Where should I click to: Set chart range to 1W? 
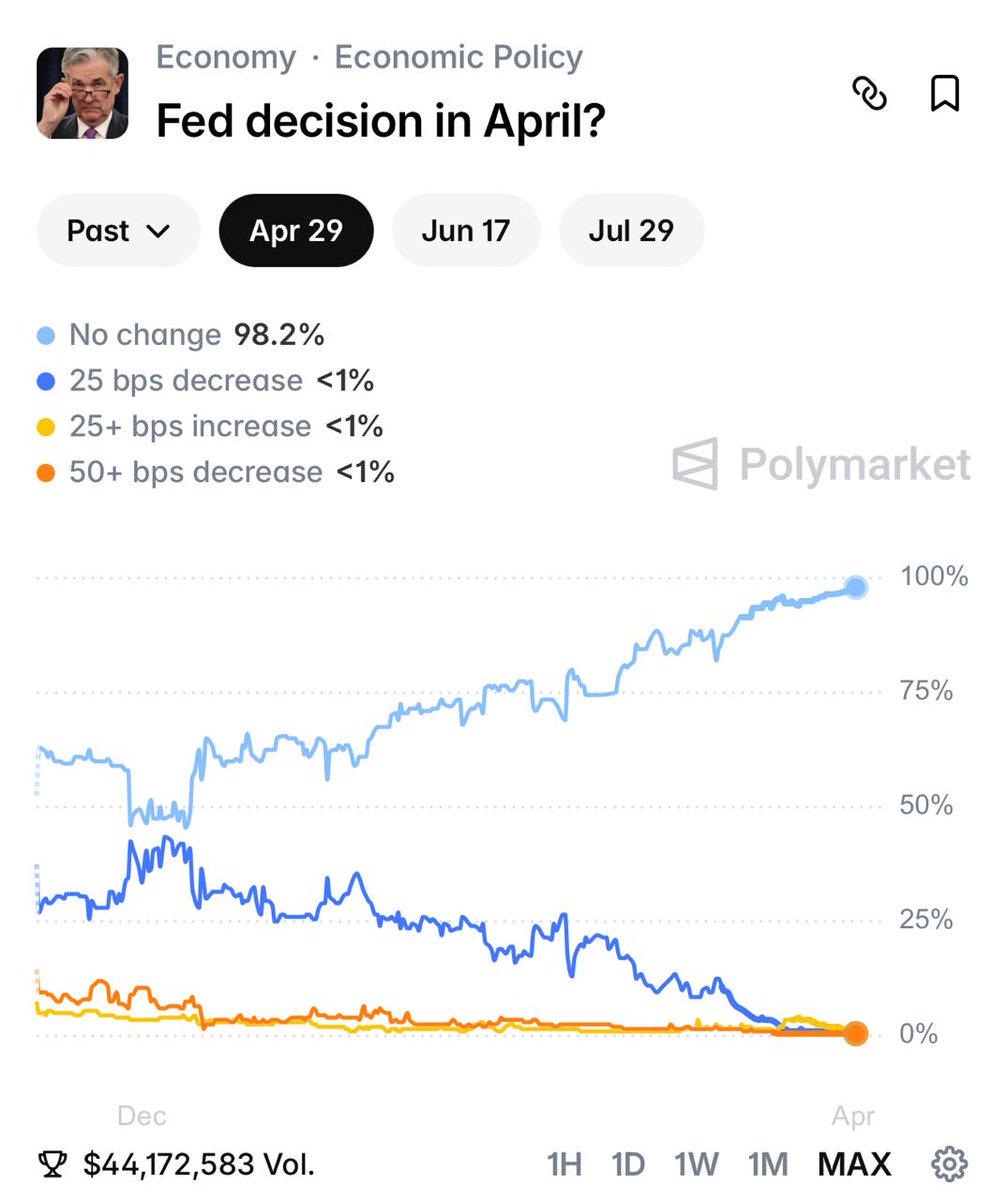(x=696, y=1164)
